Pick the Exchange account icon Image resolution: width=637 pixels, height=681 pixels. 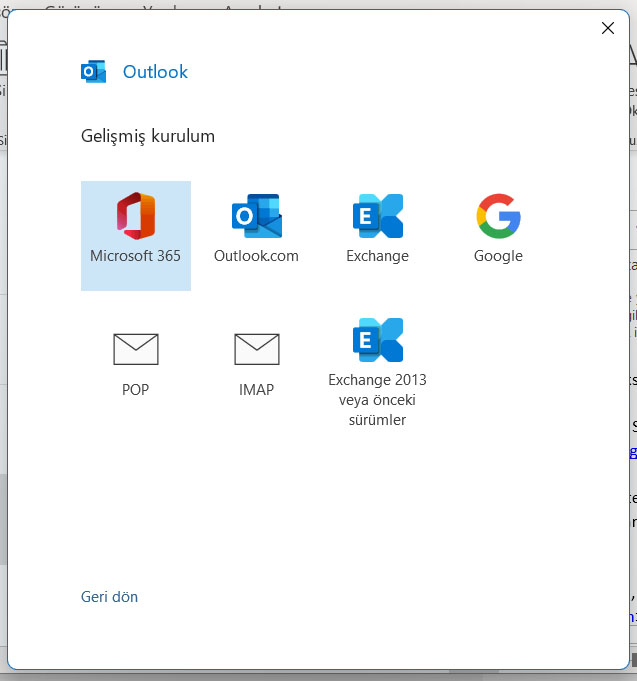coord(377,216)
